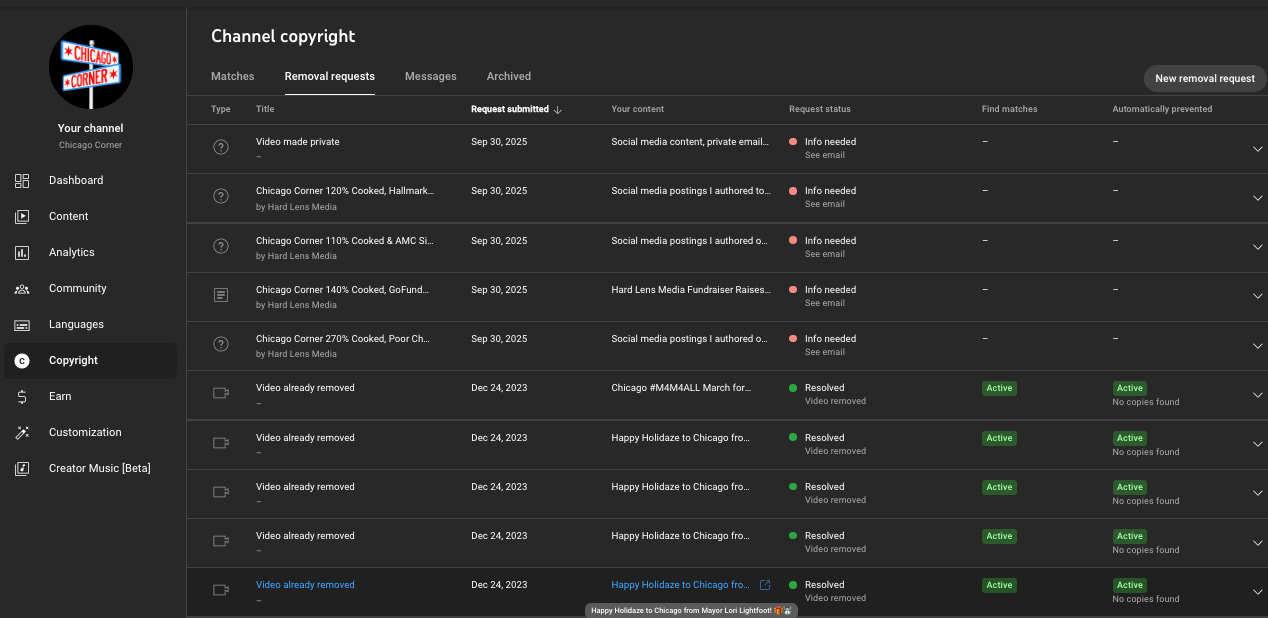1268x618 pixels.
Task: Click the Your content column header
Action: 638,110
